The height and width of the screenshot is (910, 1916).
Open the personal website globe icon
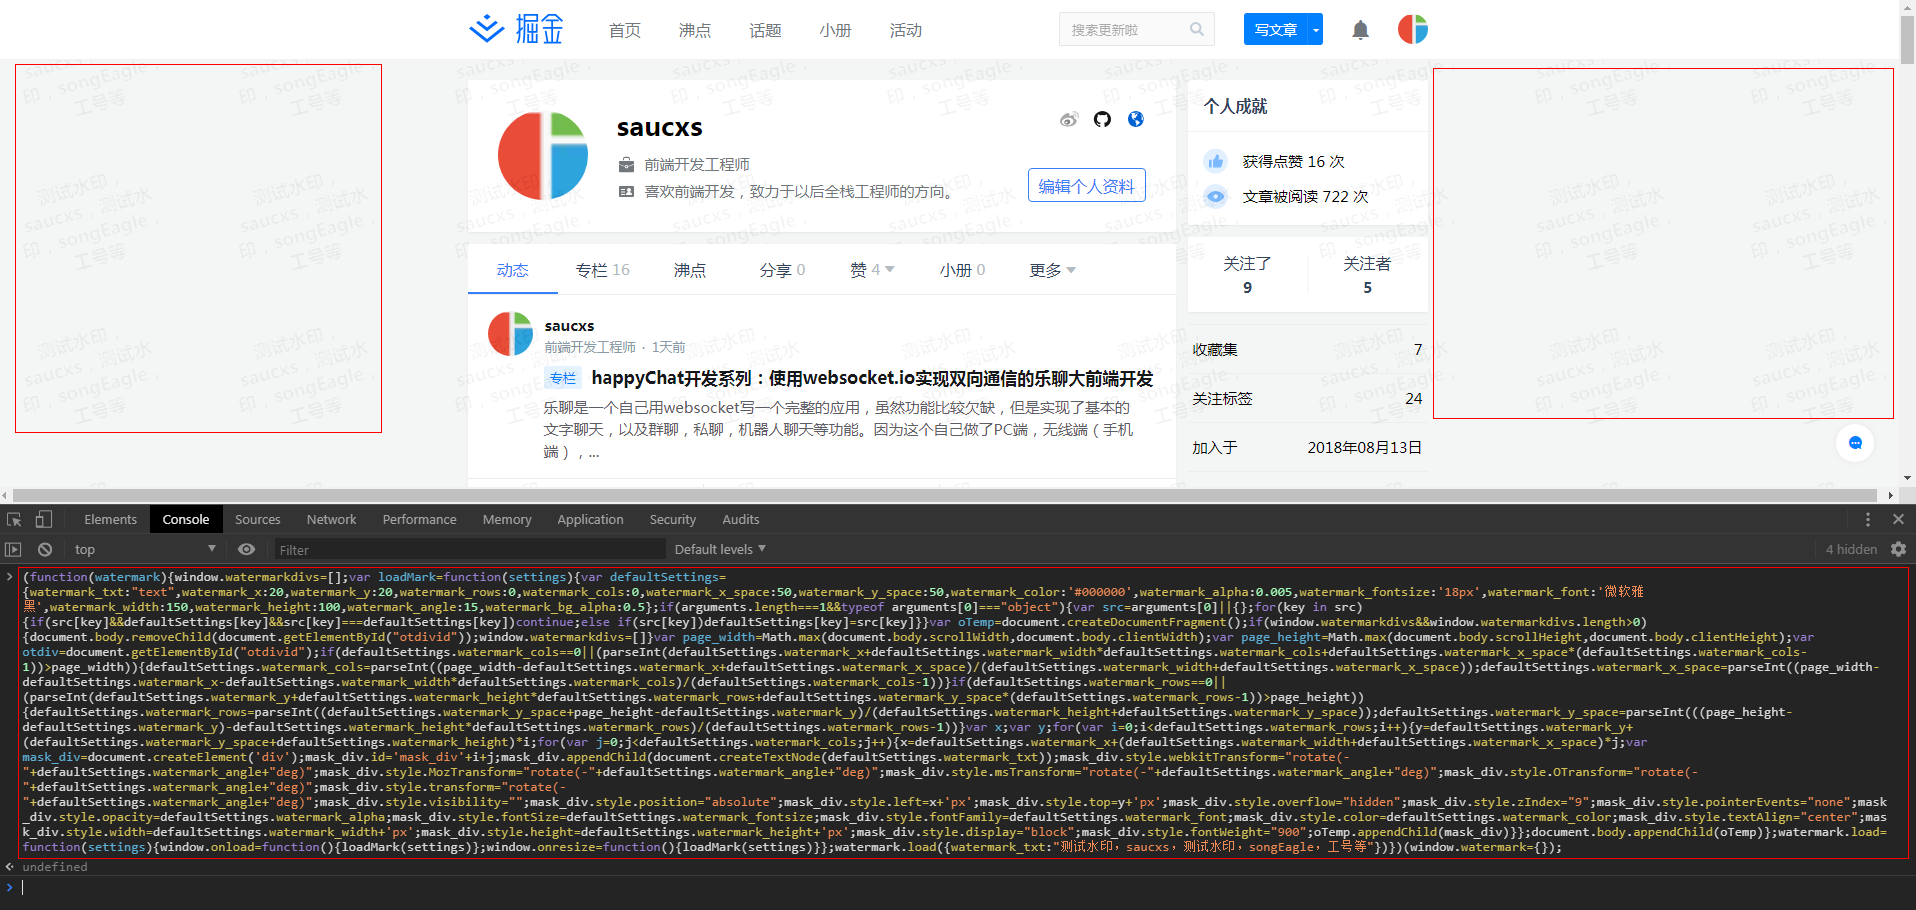point(1136,120)
